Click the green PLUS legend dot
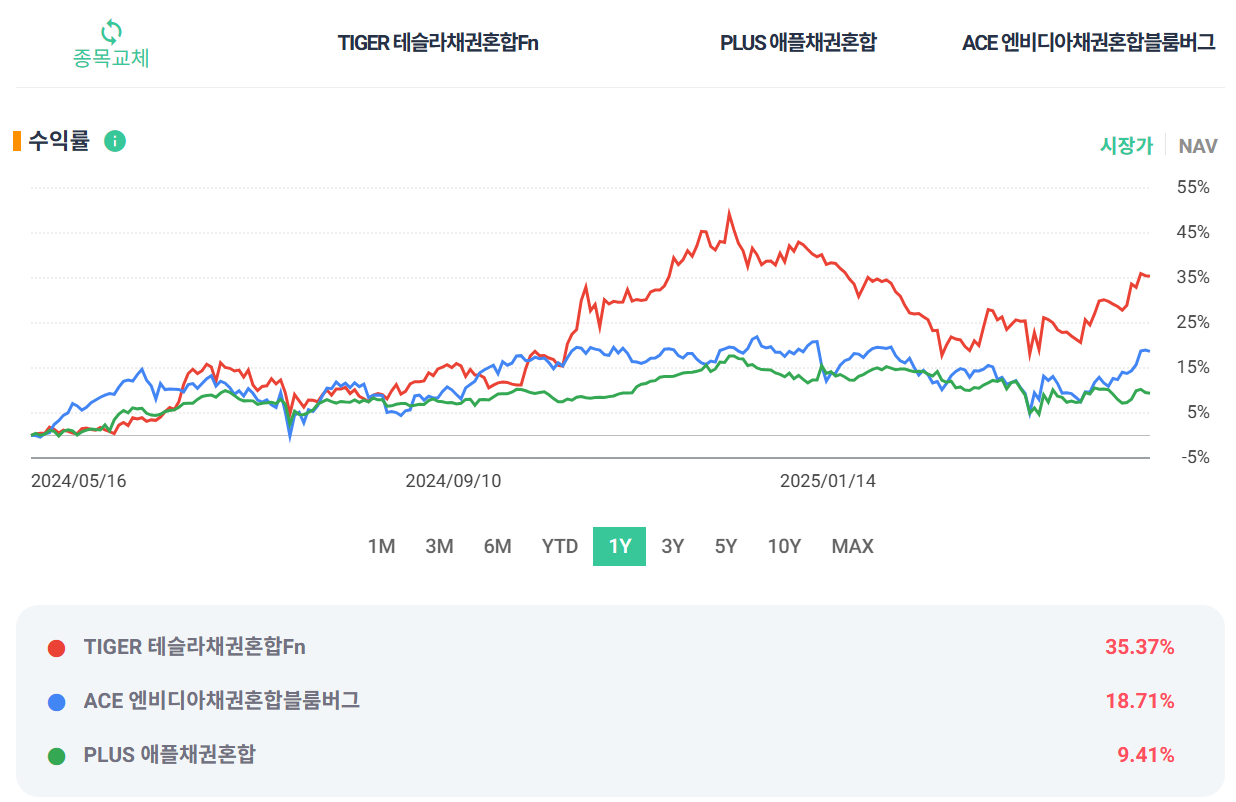The height and width of the screenshot is (802, 1236). 57,756
